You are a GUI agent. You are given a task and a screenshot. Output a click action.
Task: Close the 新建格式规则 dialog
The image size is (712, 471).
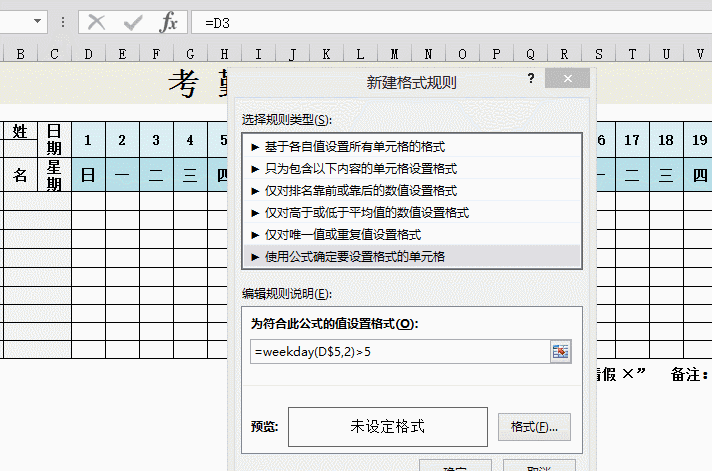(568, 79)
